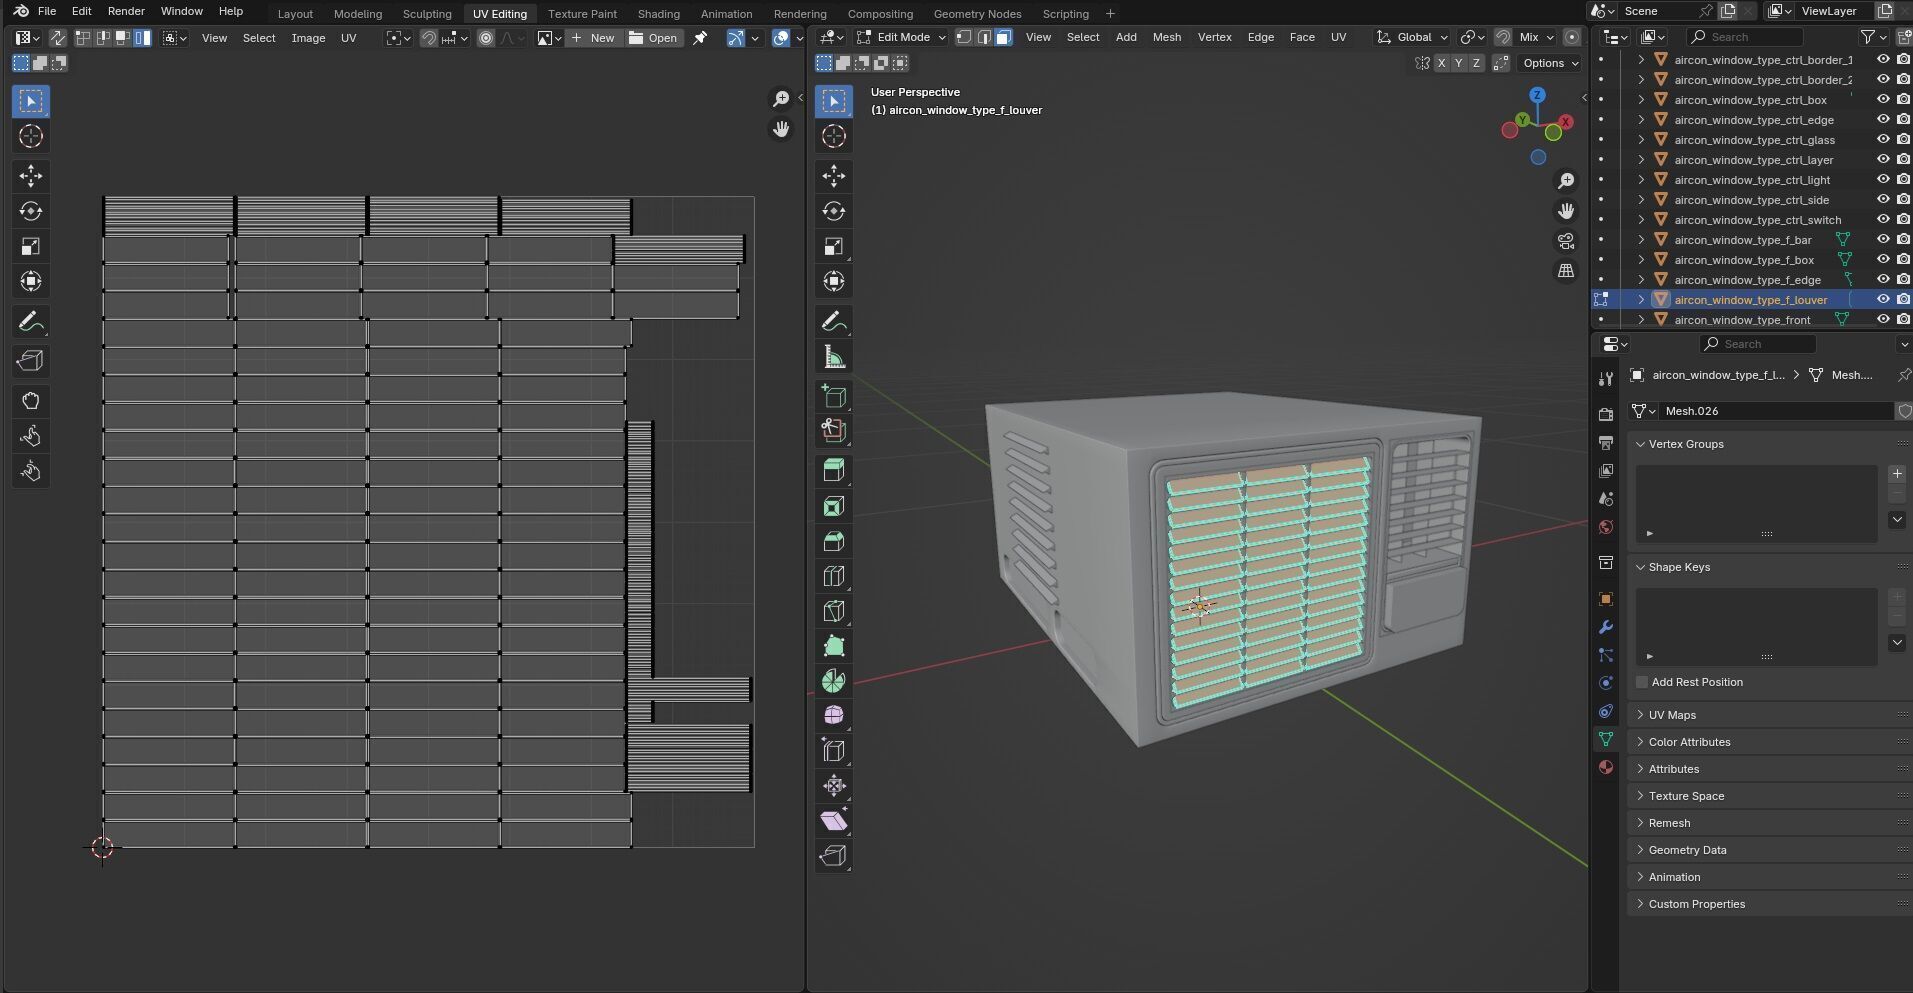
Task: Expand the Color Attributes panel
Action: 1689,742
